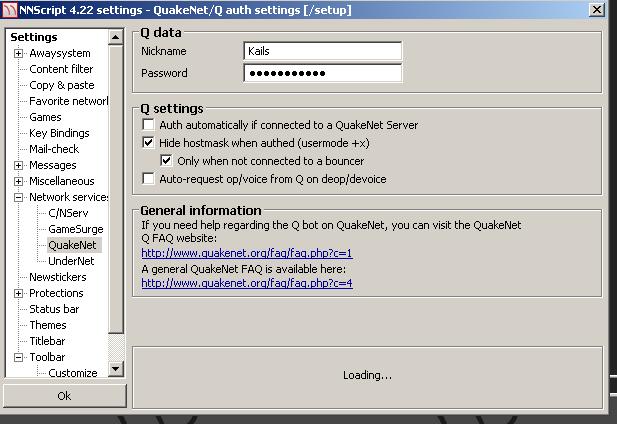
Task: Open general QuakeNet FAQ link c=4
Action: click(x=247, y=283)
